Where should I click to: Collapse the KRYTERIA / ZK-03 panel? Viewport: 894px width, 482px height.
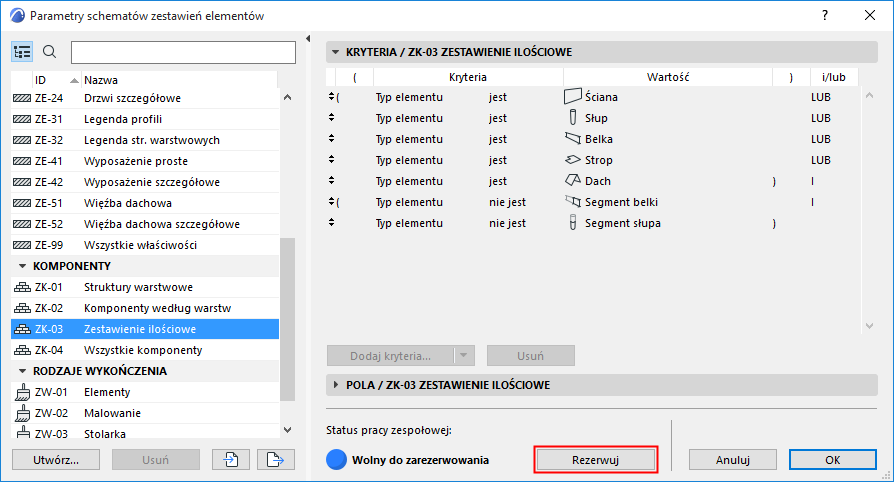pyautogui.click(x=336, y=52)
